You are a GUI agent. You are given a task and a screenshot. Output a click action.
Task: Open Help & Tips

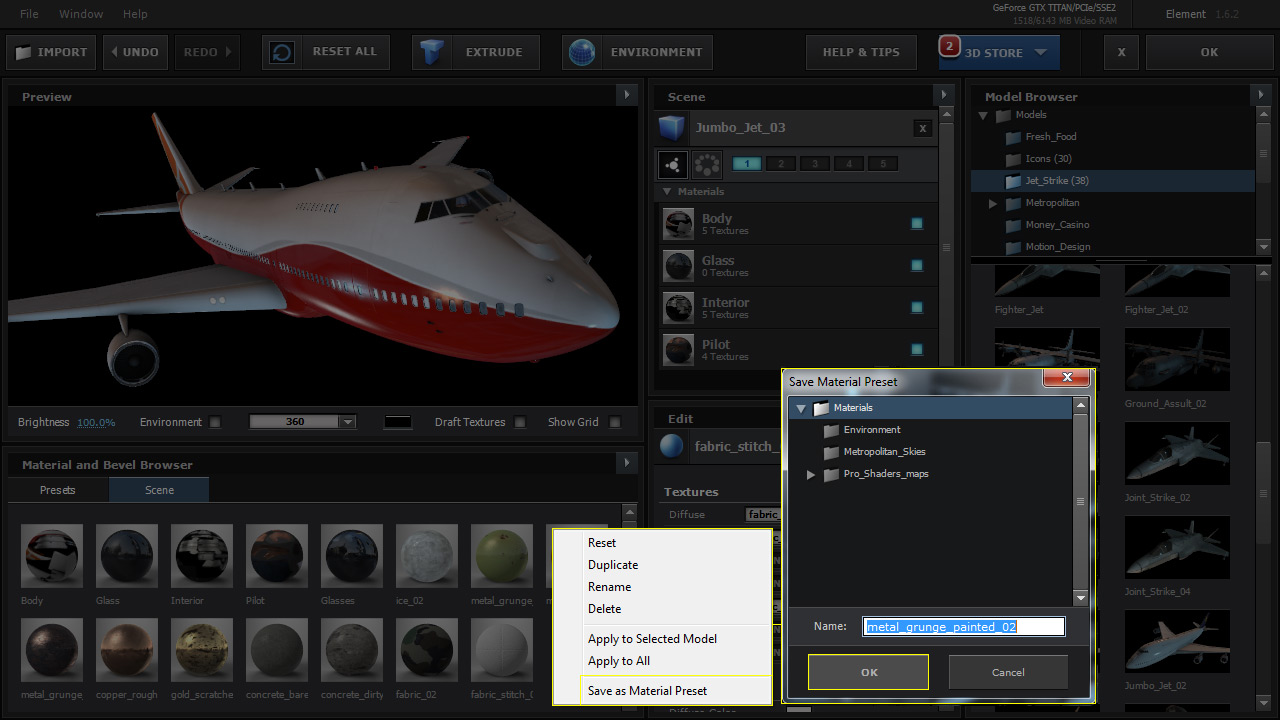861,52
